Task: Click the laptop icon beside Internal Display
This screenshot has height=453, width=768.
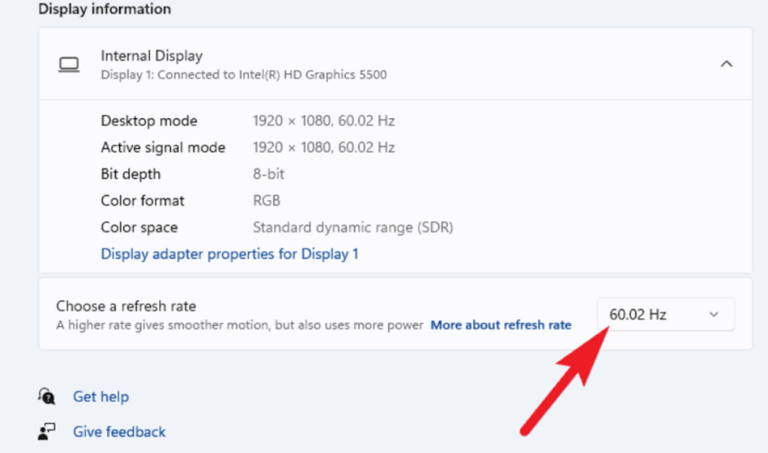Action: click(69, 64)
